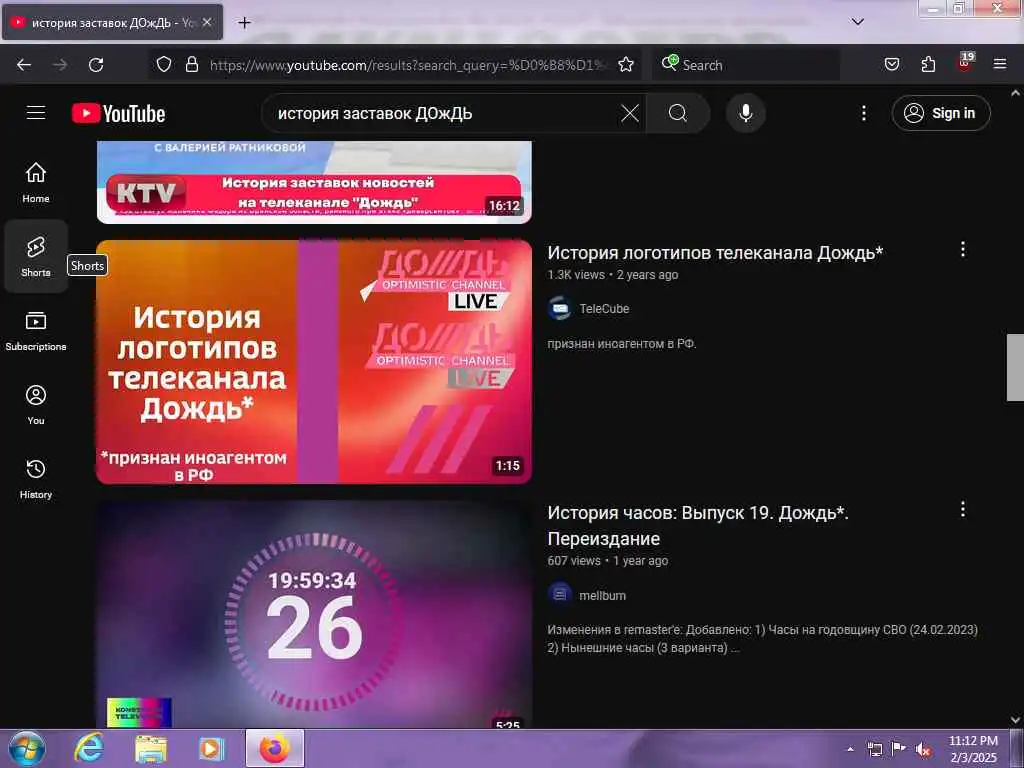1024x768 pixels.
Task: Open KTV История заставок новостей thumbnail
Action: 314,182
